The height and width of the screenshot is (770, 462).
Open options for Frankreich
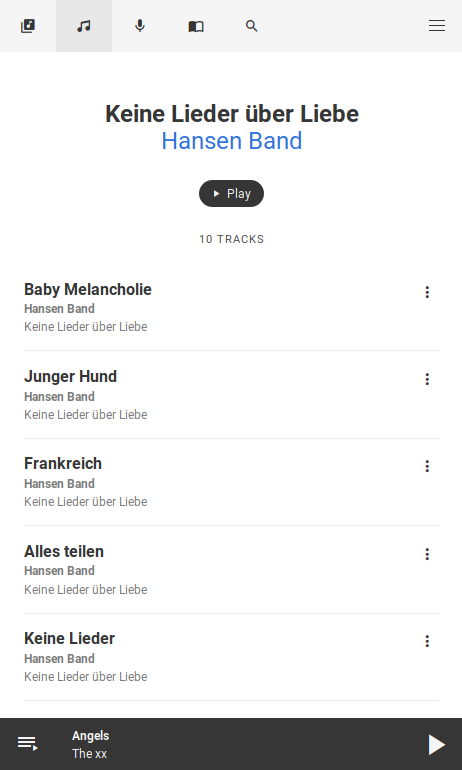[x=427, y=466]
